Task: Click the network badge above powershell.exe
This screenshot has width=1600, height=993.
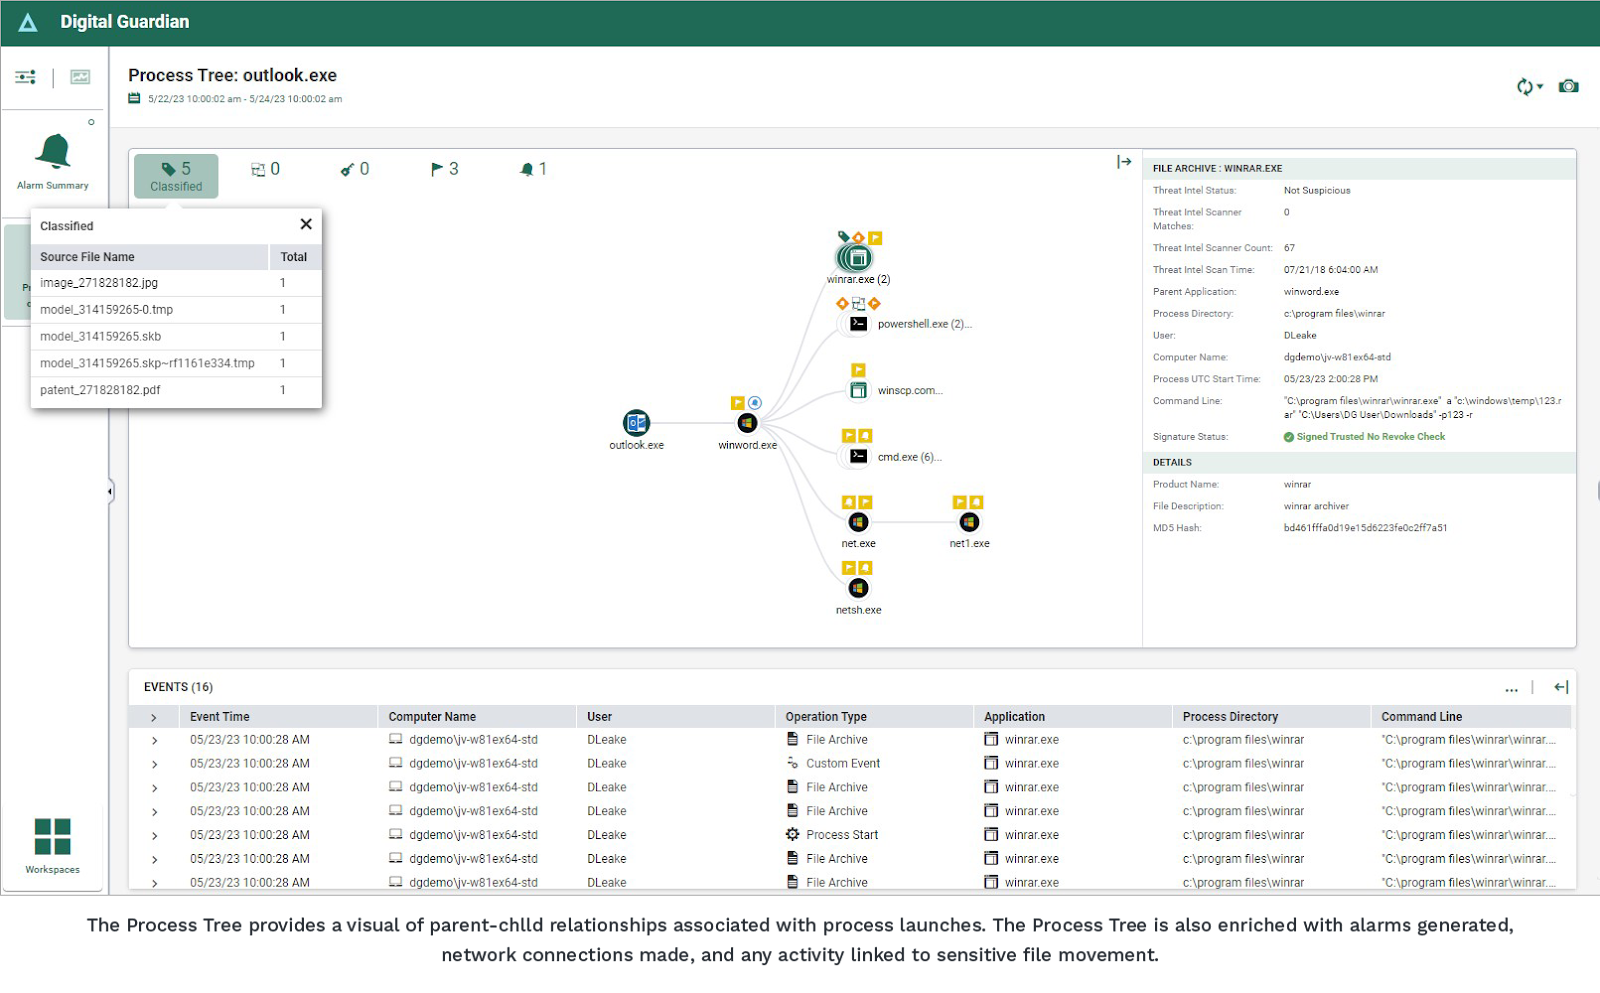Action: pyautogui.click(x=858, y=303)
